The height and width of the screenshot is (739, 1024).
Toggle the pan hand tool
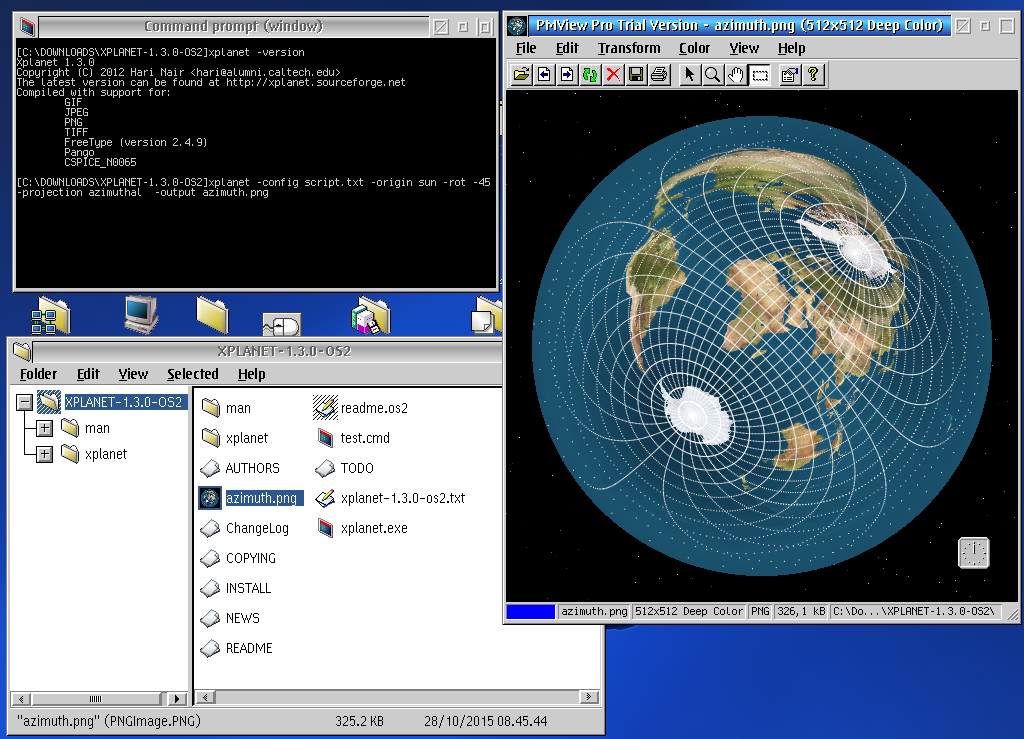click(736, 74)
